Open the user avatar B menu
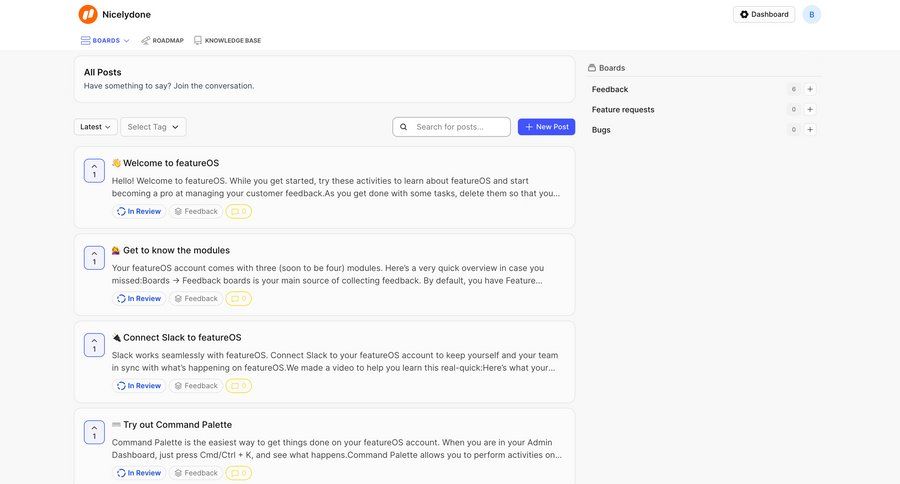 [812, 14]
